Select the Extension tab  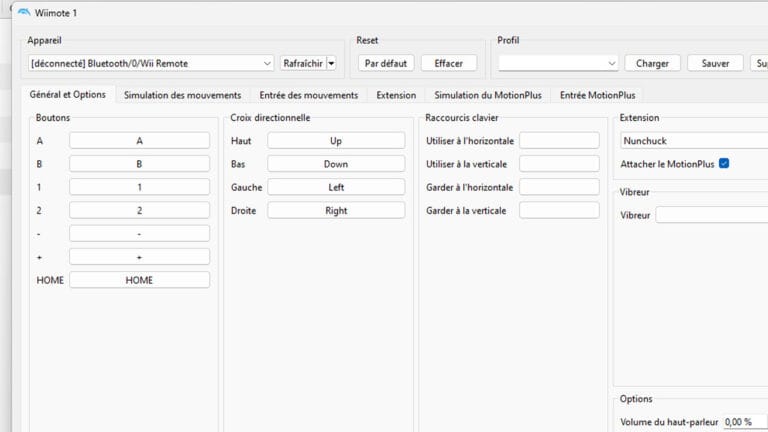396,95
